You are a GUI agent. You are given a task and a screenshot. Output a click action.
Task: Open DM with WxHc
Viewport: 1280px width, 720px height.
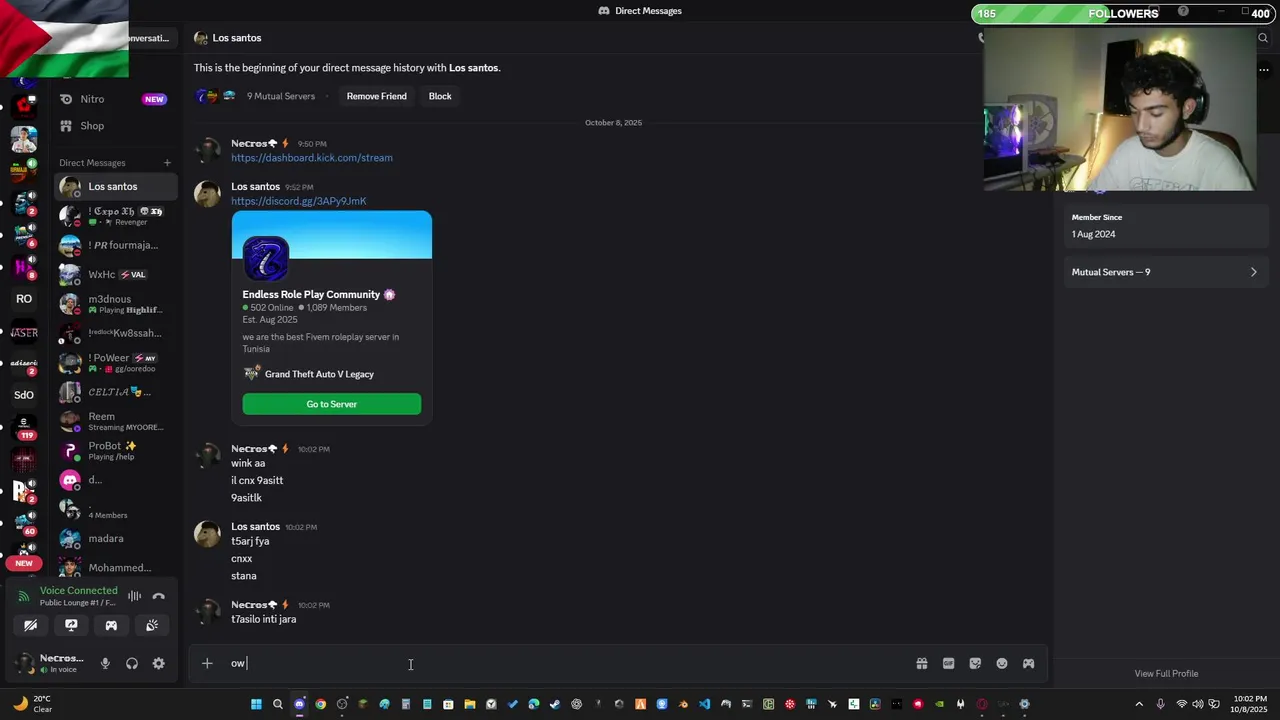tap(116, 274)
